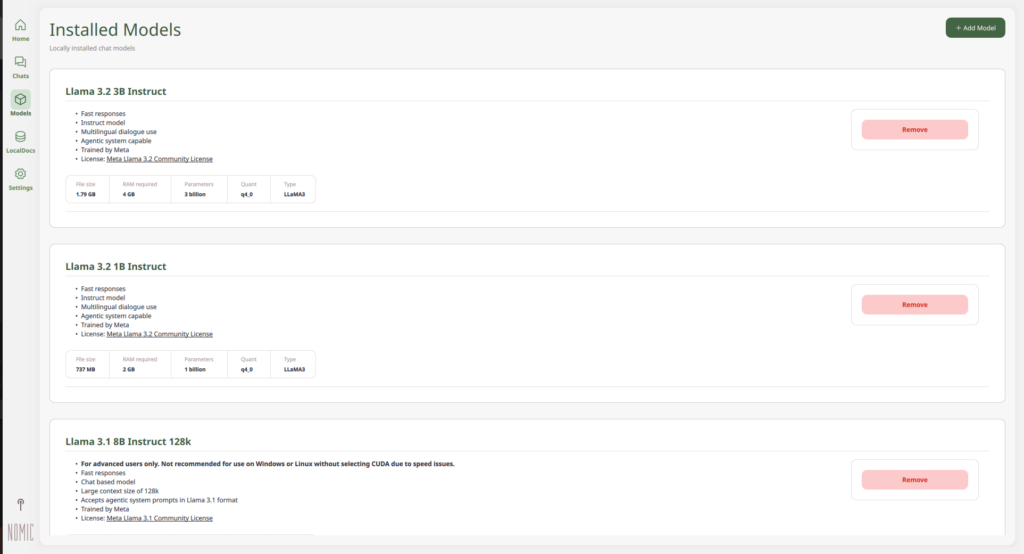This screenshot has width=1024, height=554.
Task: Click the Llama 3.2 3B Instruct title
Action: pos(116,91)
